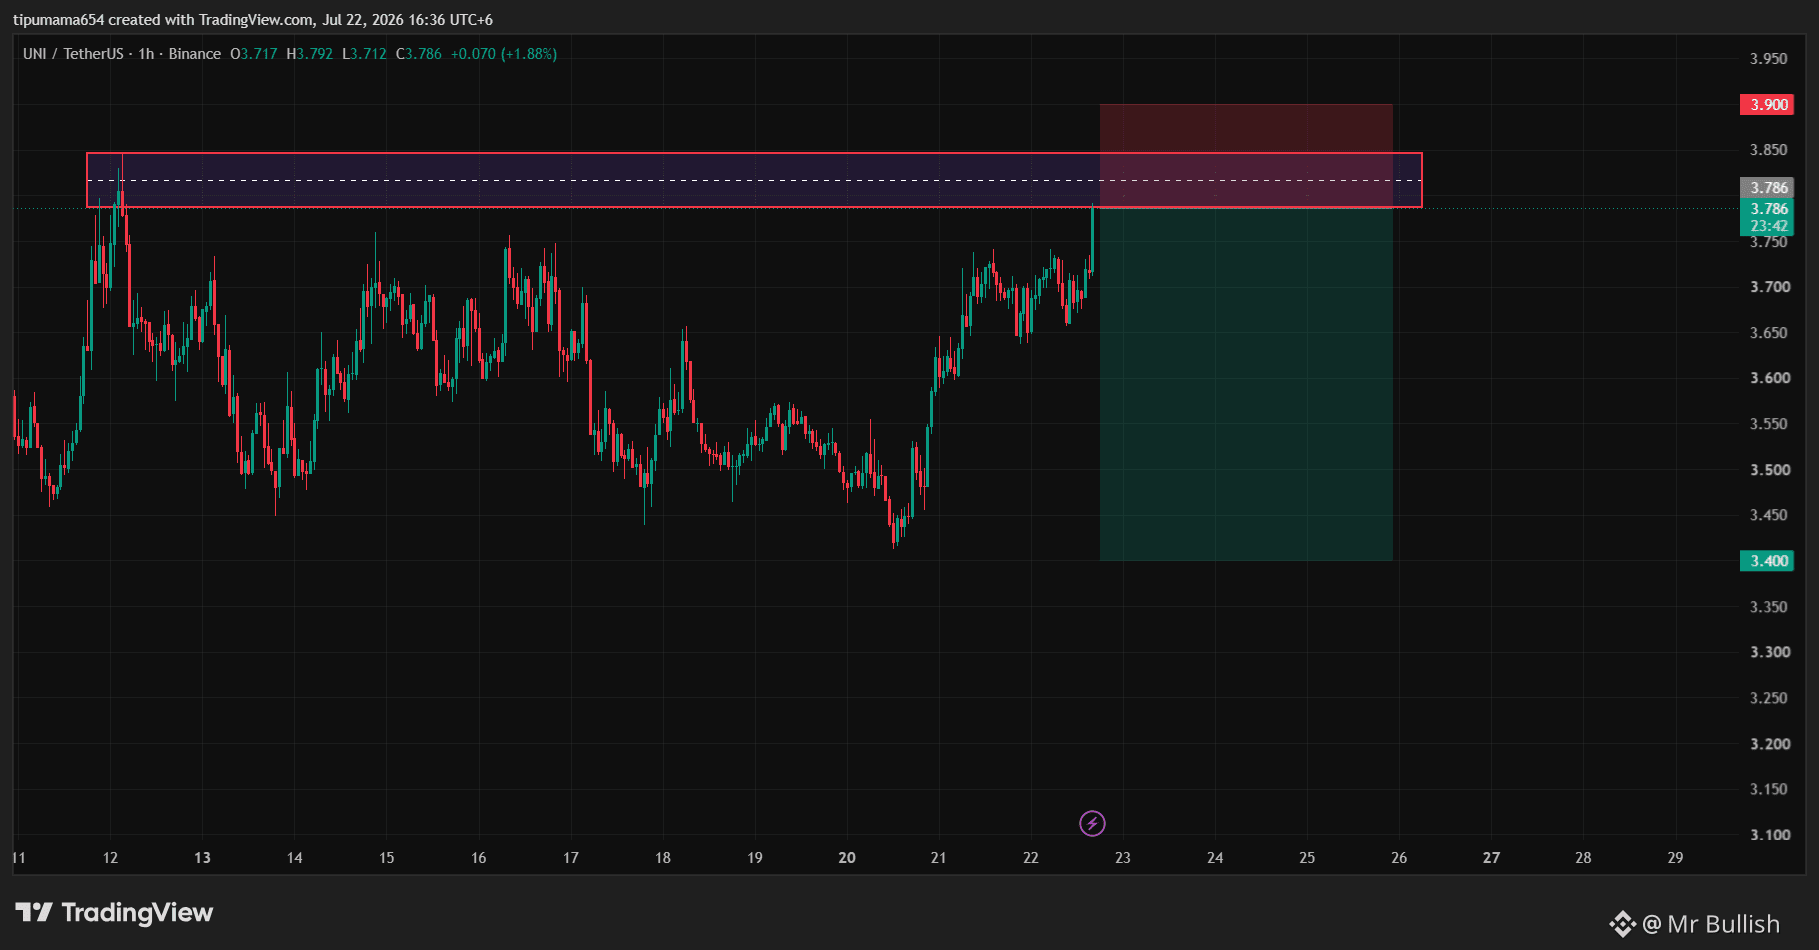This screenshot has width=1819, height=950.
Task: Click the 3.850 price axis value
Action: coord(1768,150)
